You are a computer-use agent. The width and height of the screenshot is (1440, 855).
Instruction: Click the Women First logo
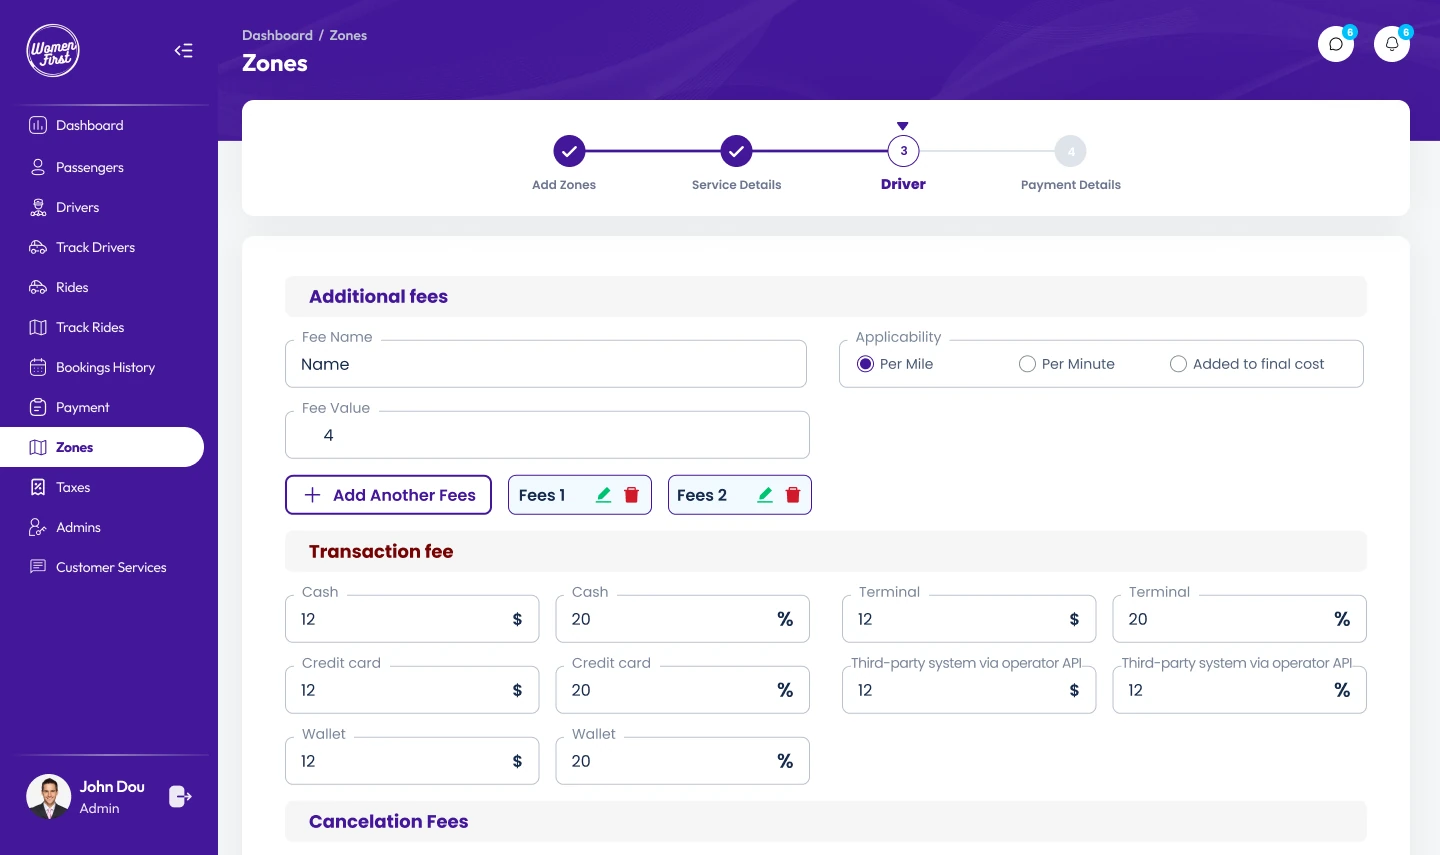point(53,50)
